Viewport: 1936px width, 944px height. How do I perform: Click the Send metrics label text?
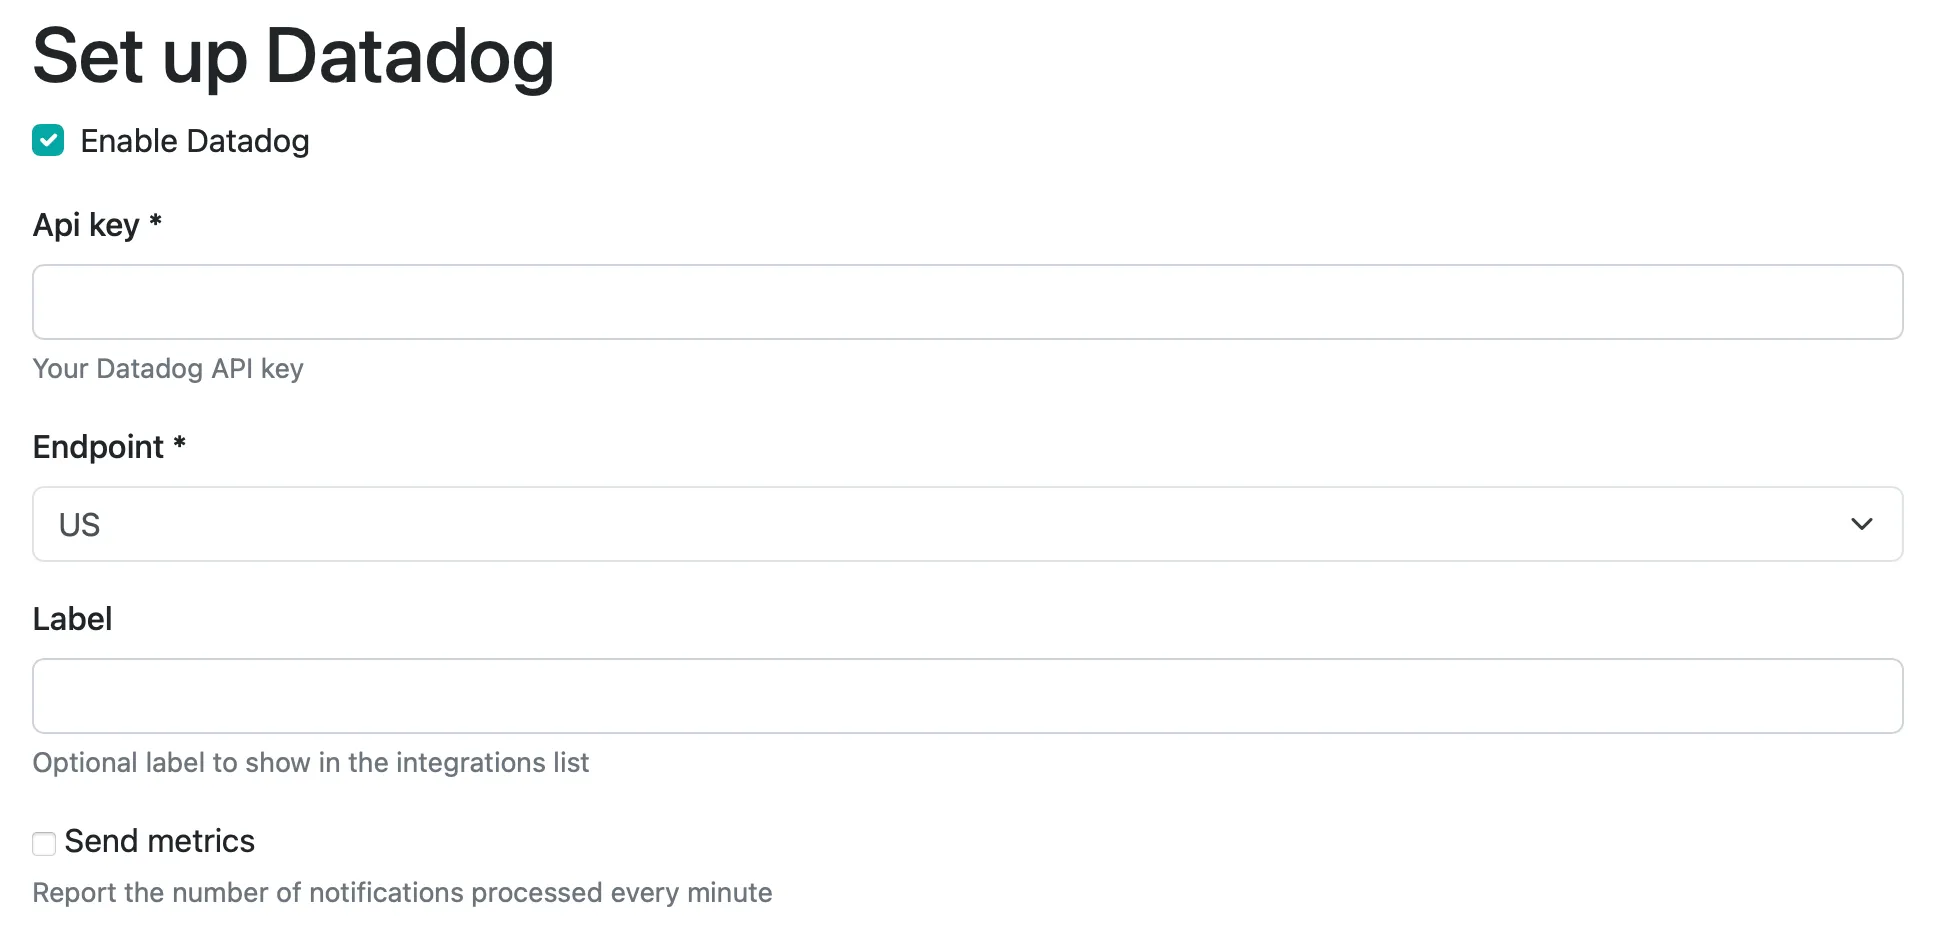159,841
